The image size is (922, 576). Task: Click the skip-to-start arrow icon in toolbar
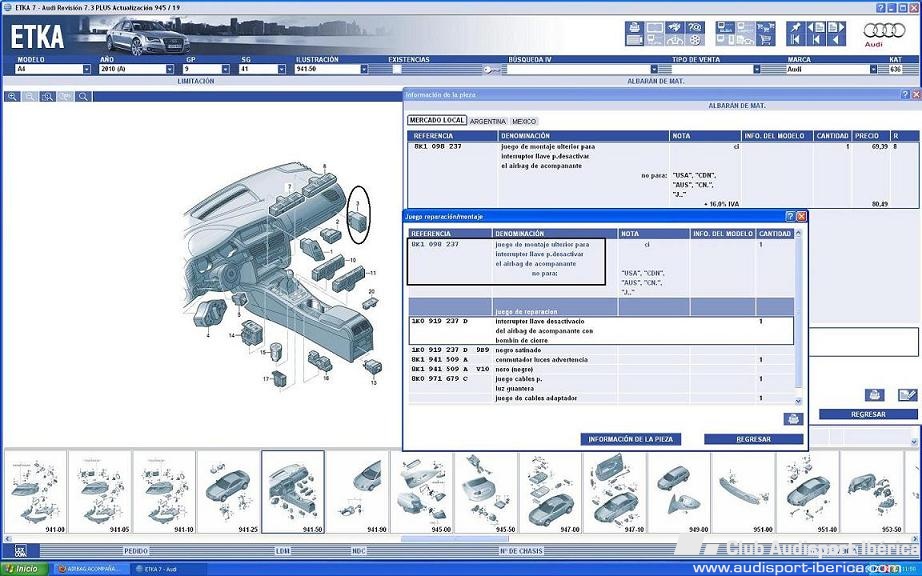point(816,40)
